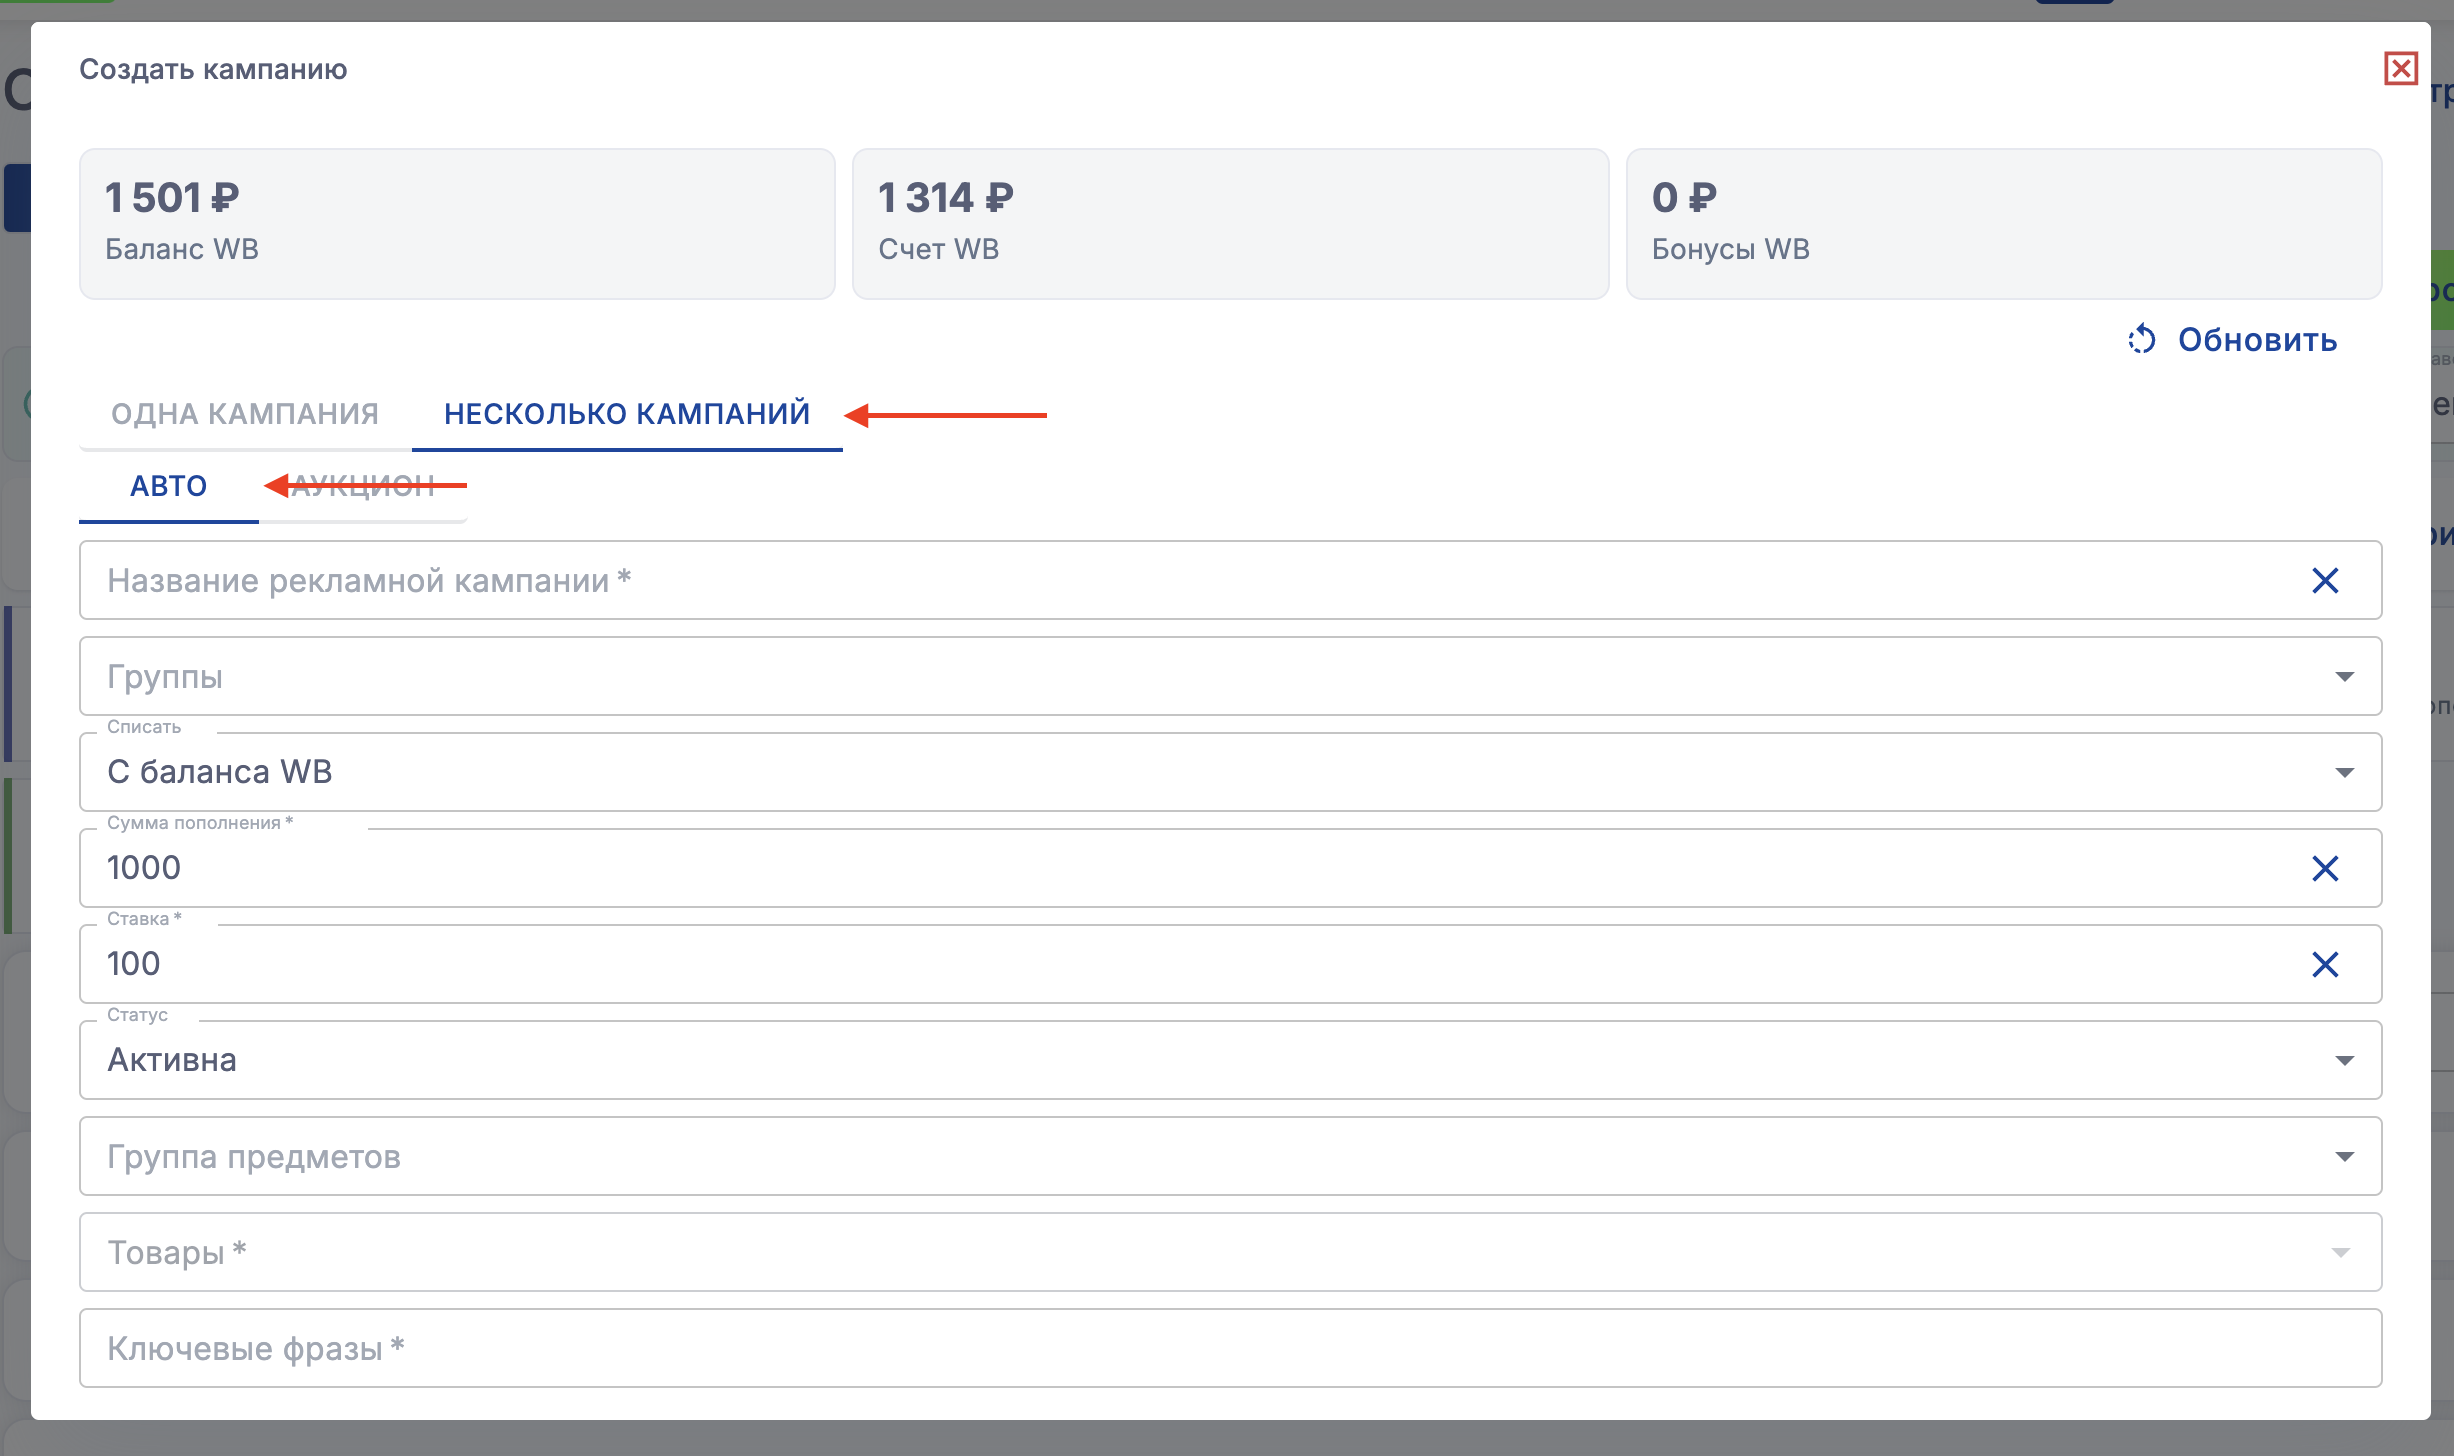Click the Баланс WB balance card

[457, 224]
